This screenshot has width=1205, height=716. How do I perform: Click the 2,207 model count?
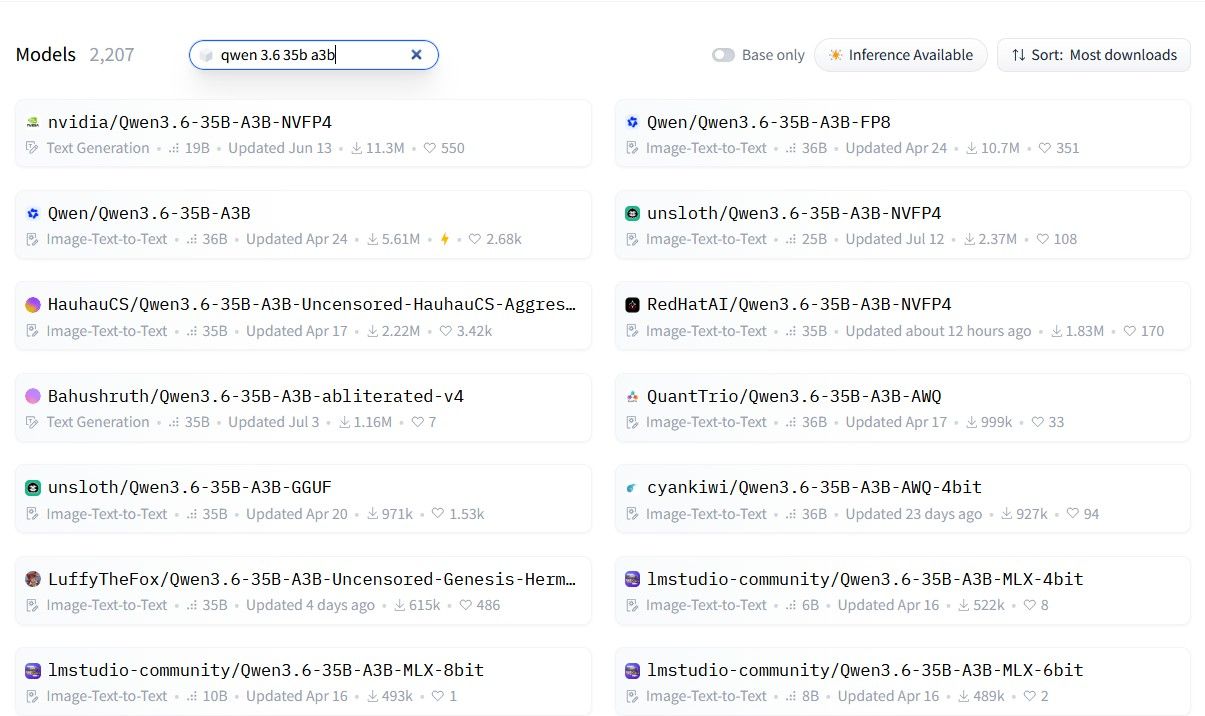pos(112,55)
